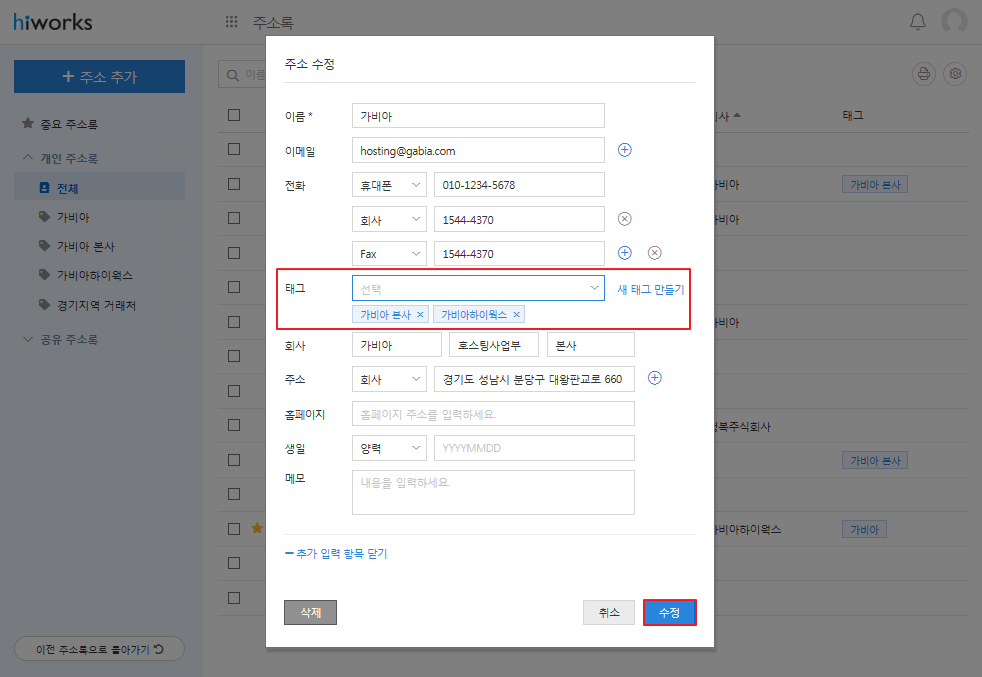Open the 휴대폰 phone type dropdown
This screenshot has height=677, width=982.
tap(389, 185)
